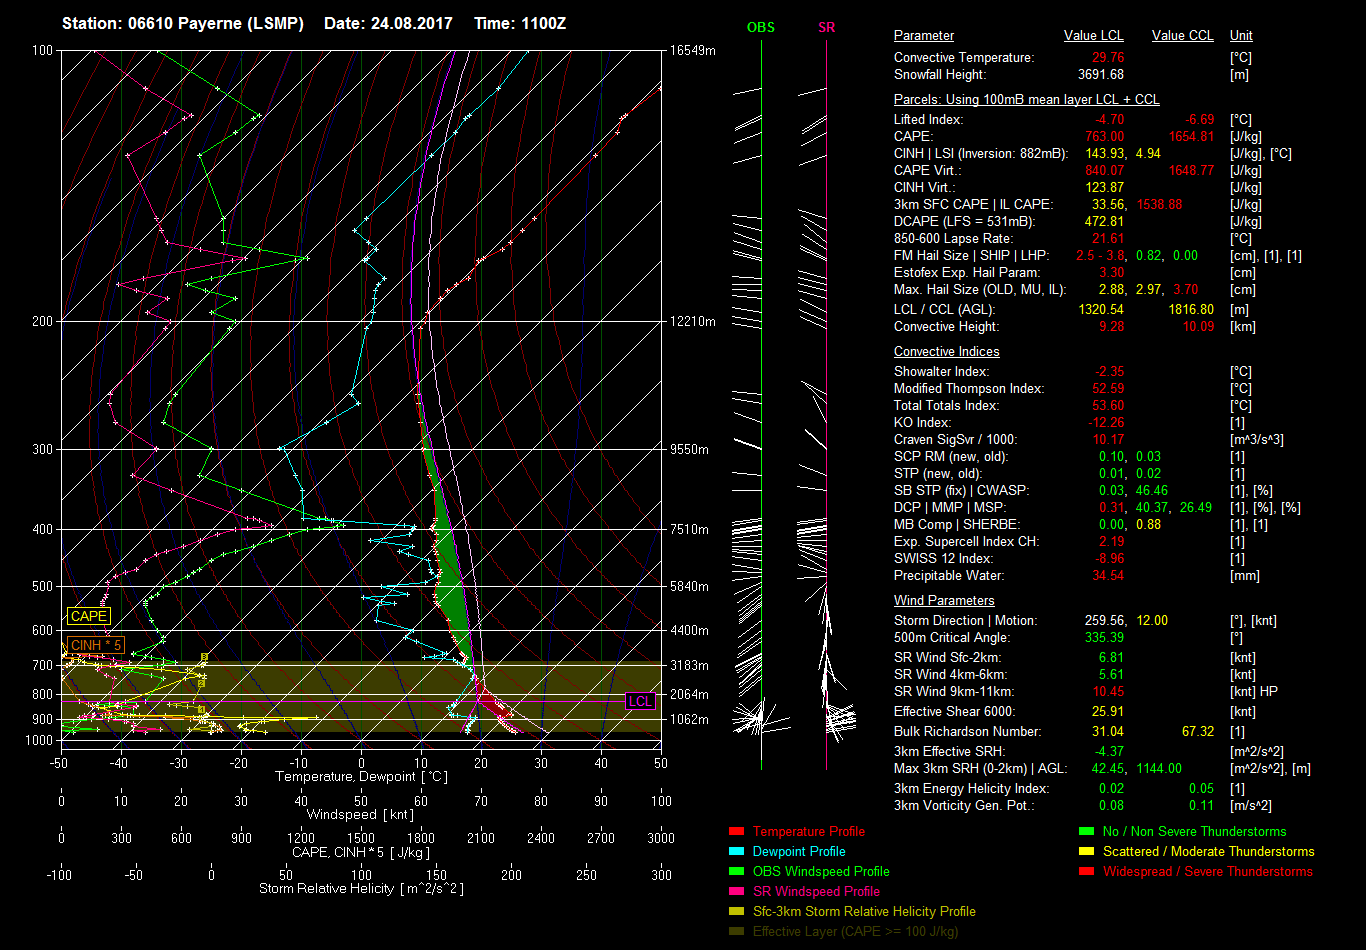
Task: Open the Wind Parameters section heading
Action: coord(944,601)
